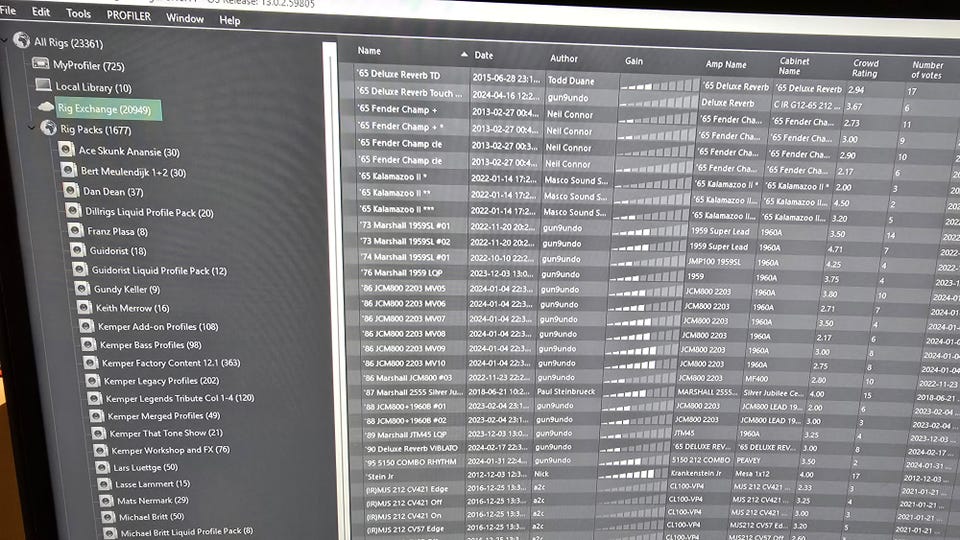Click the Kemper Bass Profiles icon
960x540 pixels.
tap(88, 345)
